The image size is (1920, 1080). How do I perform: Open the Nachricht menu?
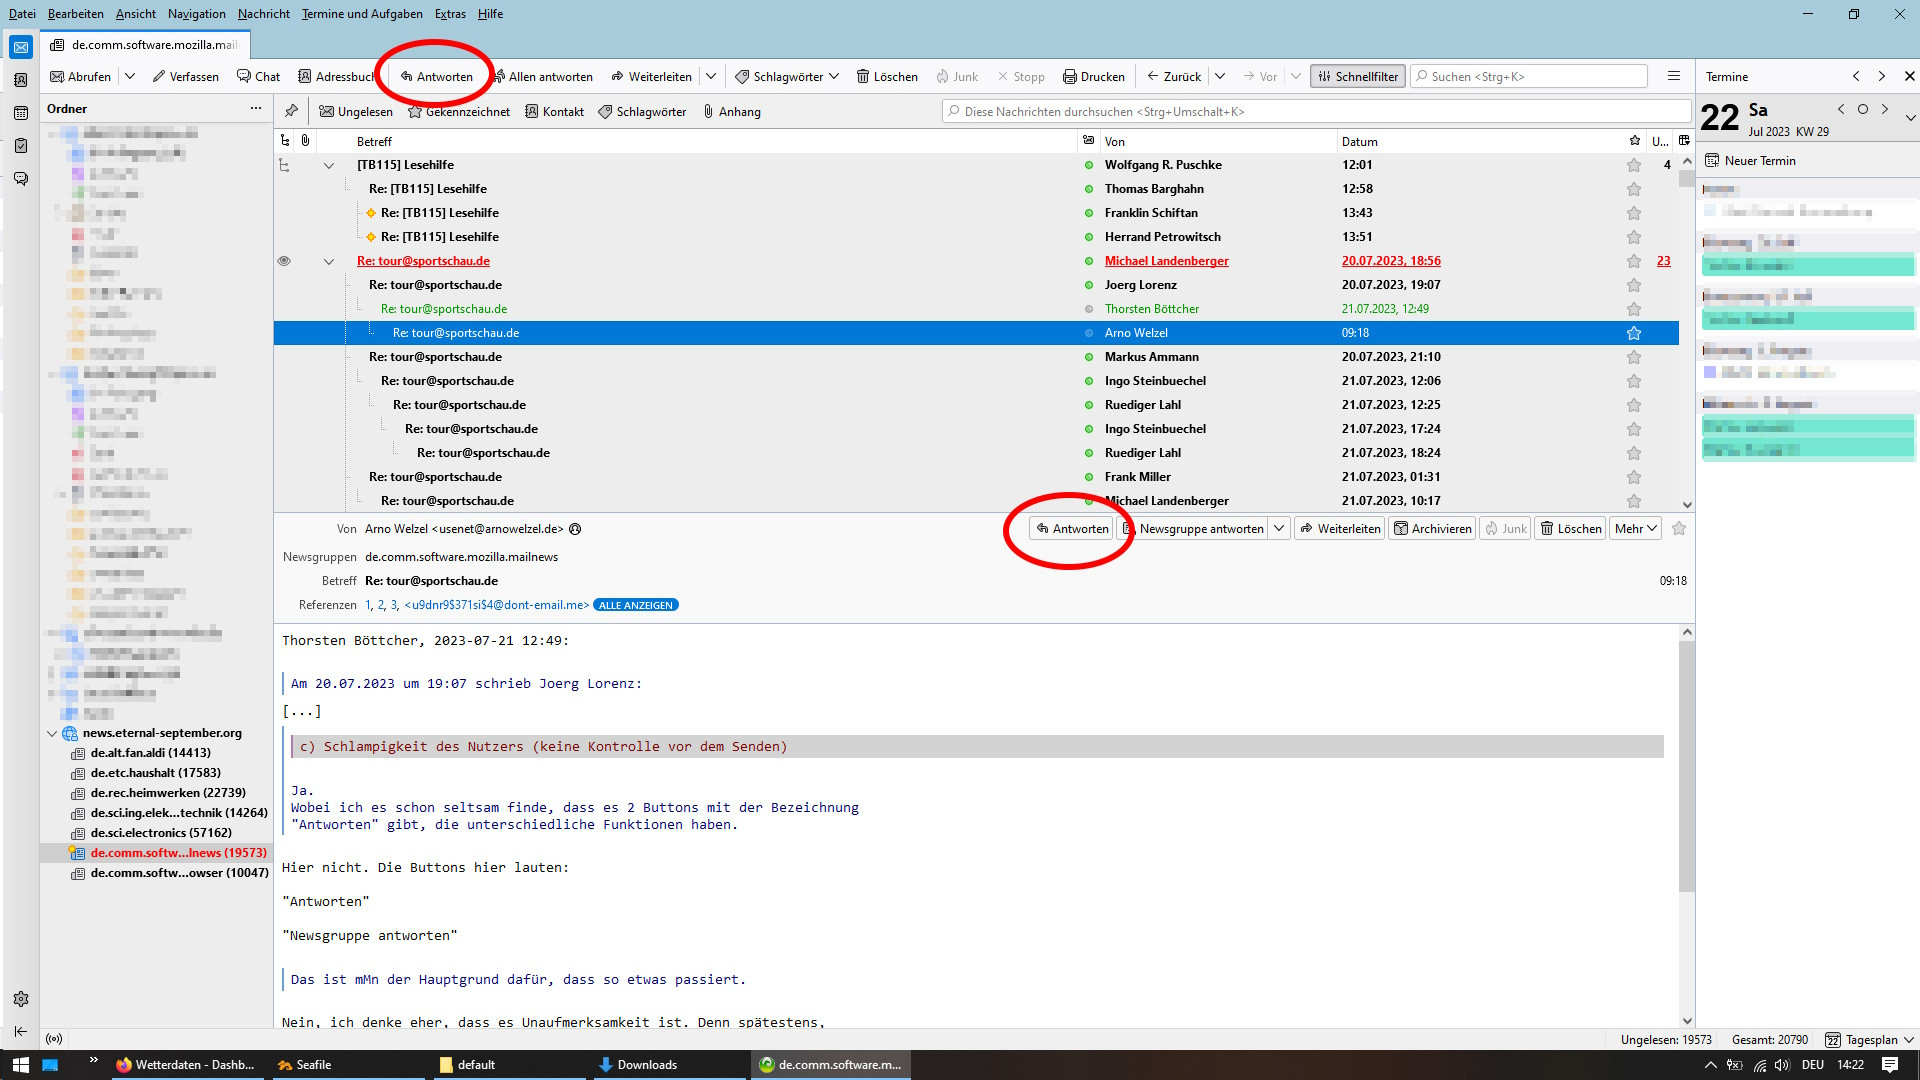coord(263,14)
